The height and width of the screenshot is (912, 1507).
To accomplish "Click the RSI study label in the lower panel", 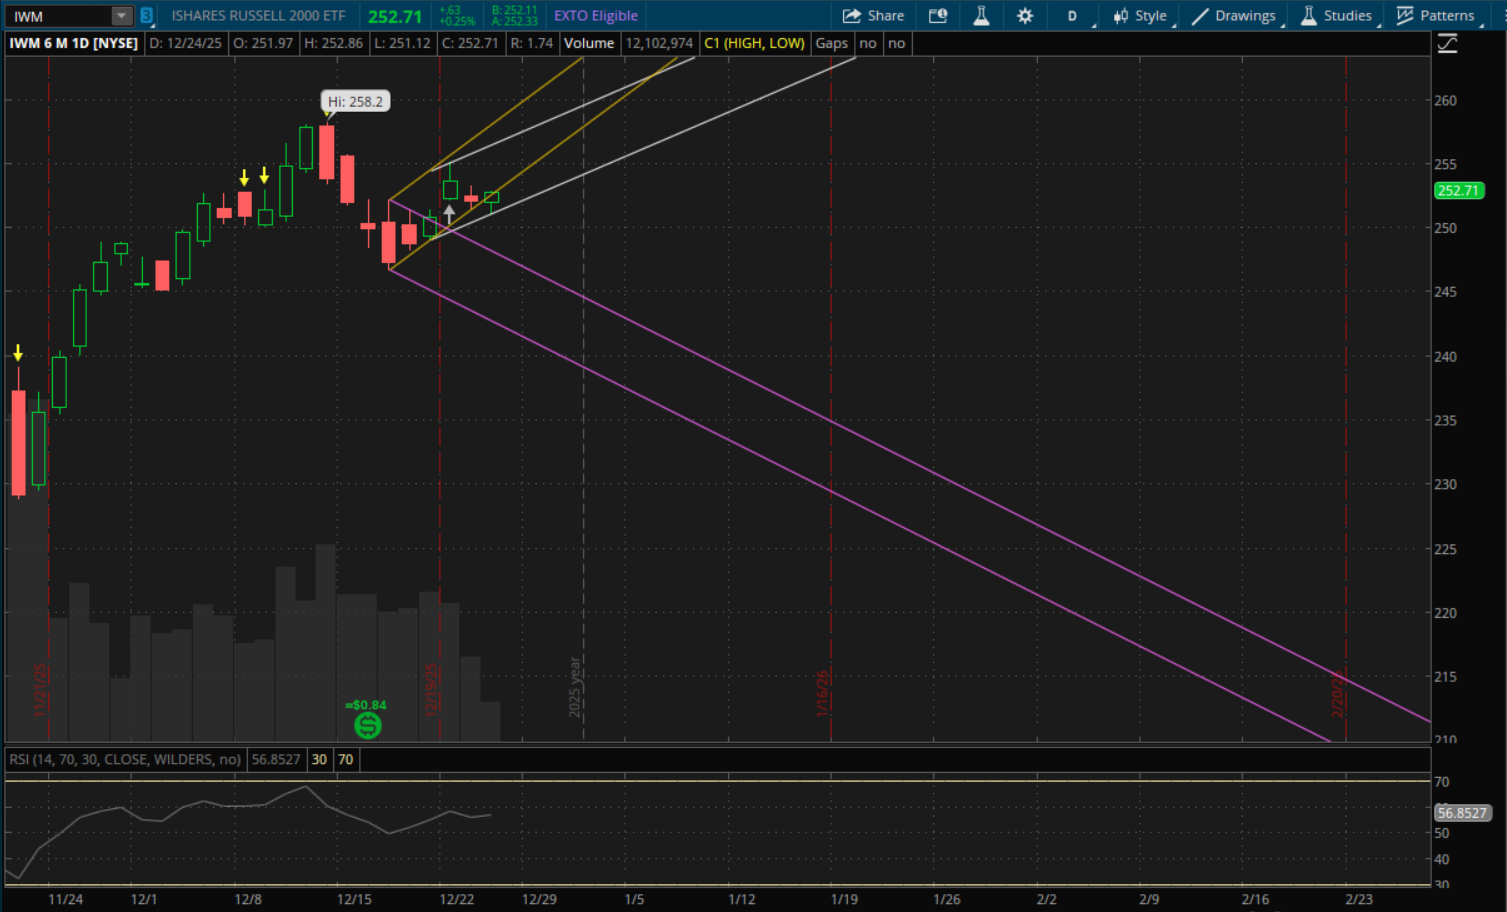I will click(125, 760).
